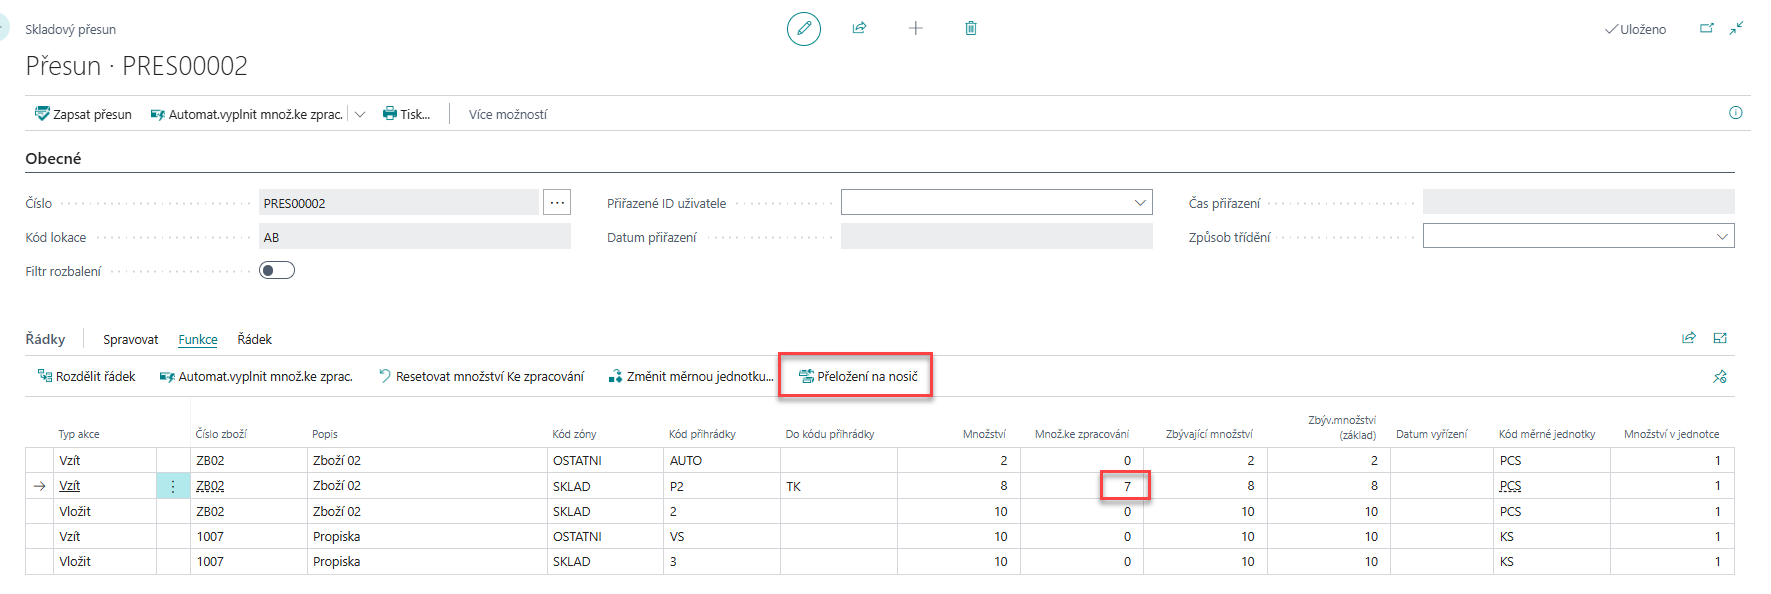Open row options menu for second line

173,486
